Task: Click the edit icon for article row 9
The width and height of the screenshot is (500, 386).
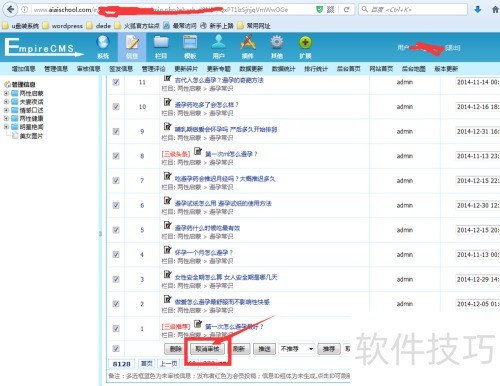Action: pyautogui.click(x=167, y=127)
